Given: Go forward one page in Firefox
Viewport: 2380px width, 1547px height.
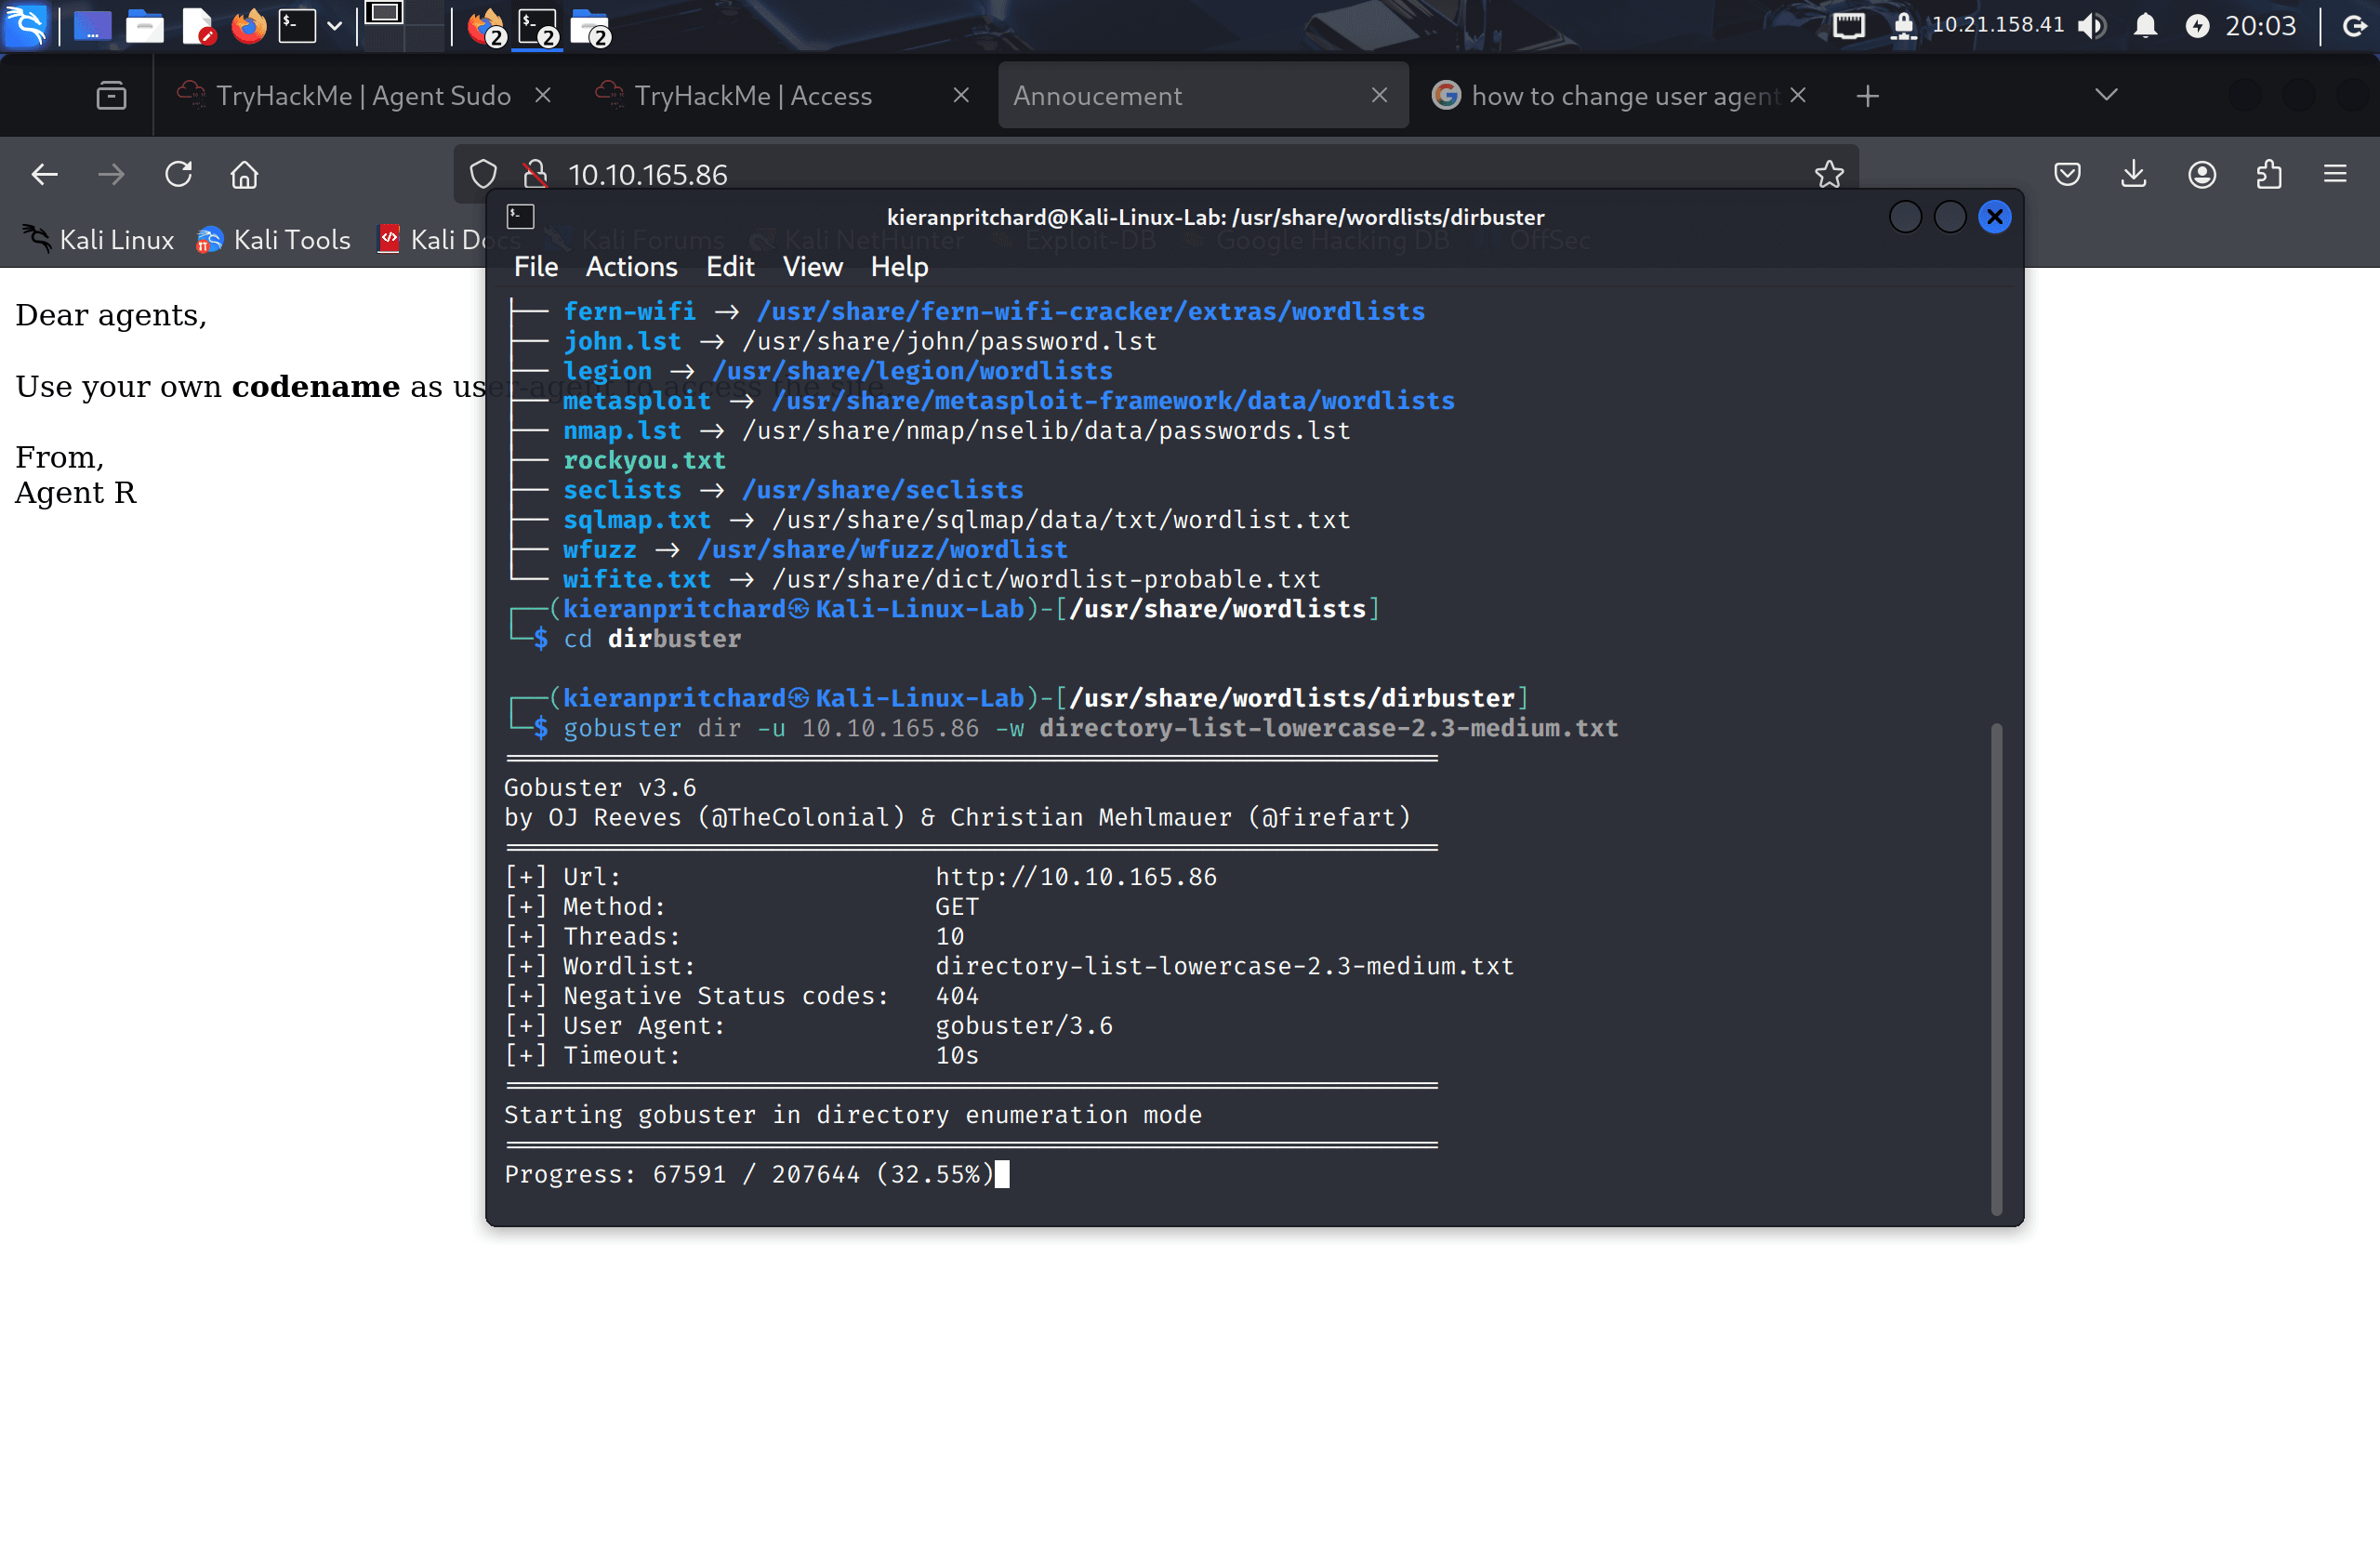Looking at the screenshot, I should click(x=111, y=175).
